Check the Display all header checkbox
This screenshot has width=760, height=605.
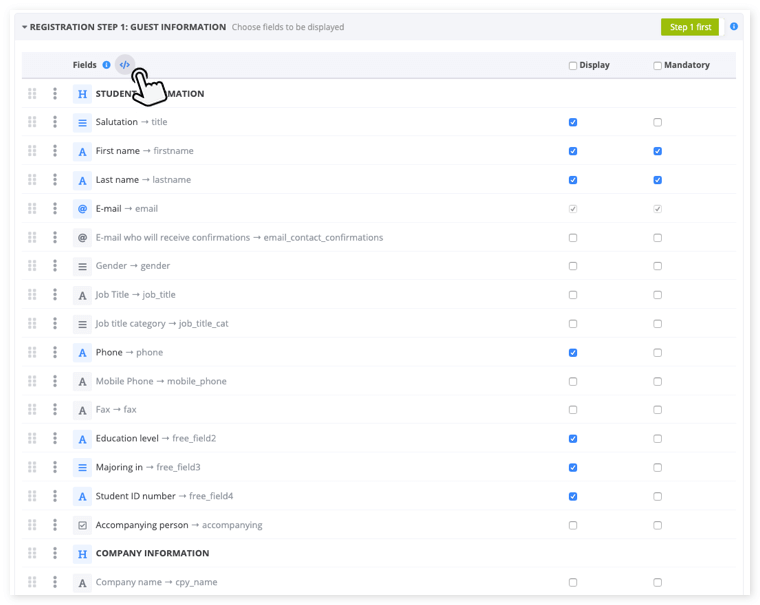click(x=573, y=66)
